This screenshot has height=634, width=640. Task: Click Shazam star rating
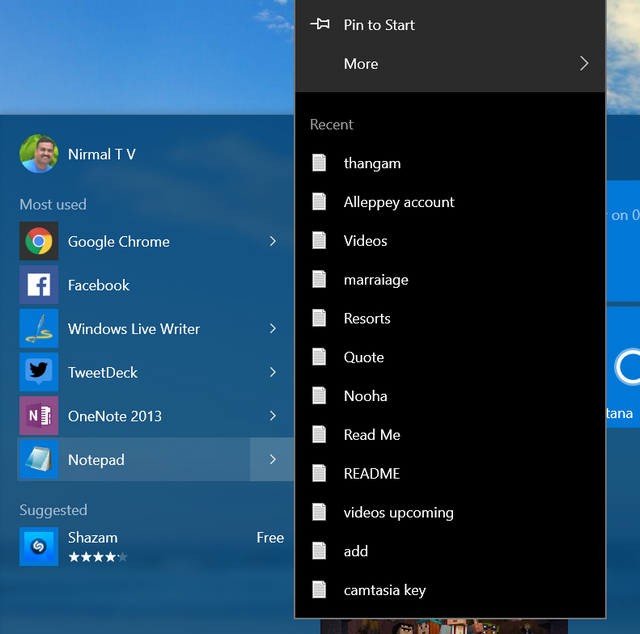pos(98,557)
